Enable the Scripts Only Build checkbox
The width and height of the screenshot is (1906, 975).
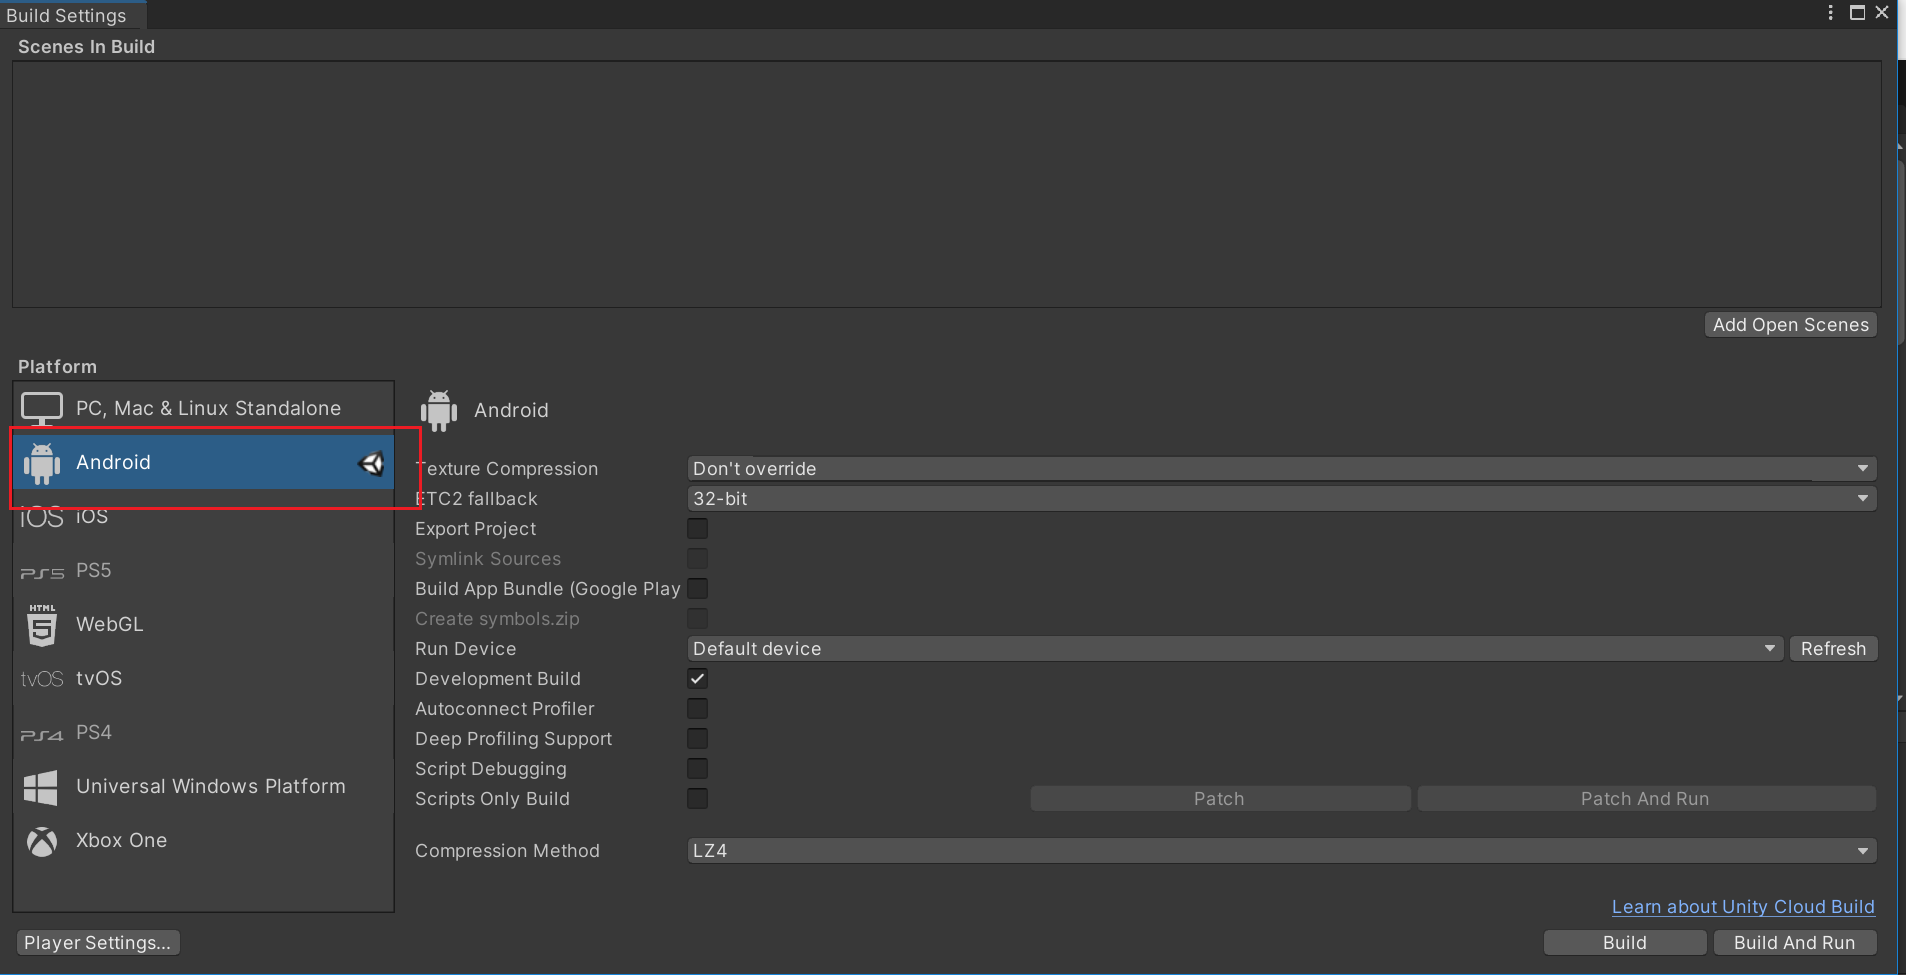(x=697, y=798)
